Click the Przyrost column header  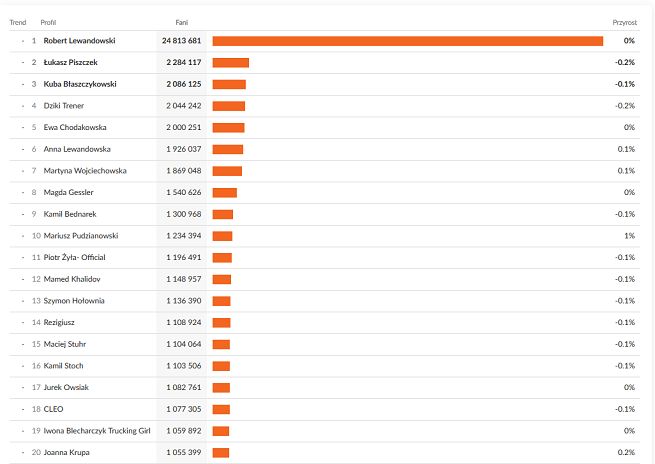click(x=624, y=21)
